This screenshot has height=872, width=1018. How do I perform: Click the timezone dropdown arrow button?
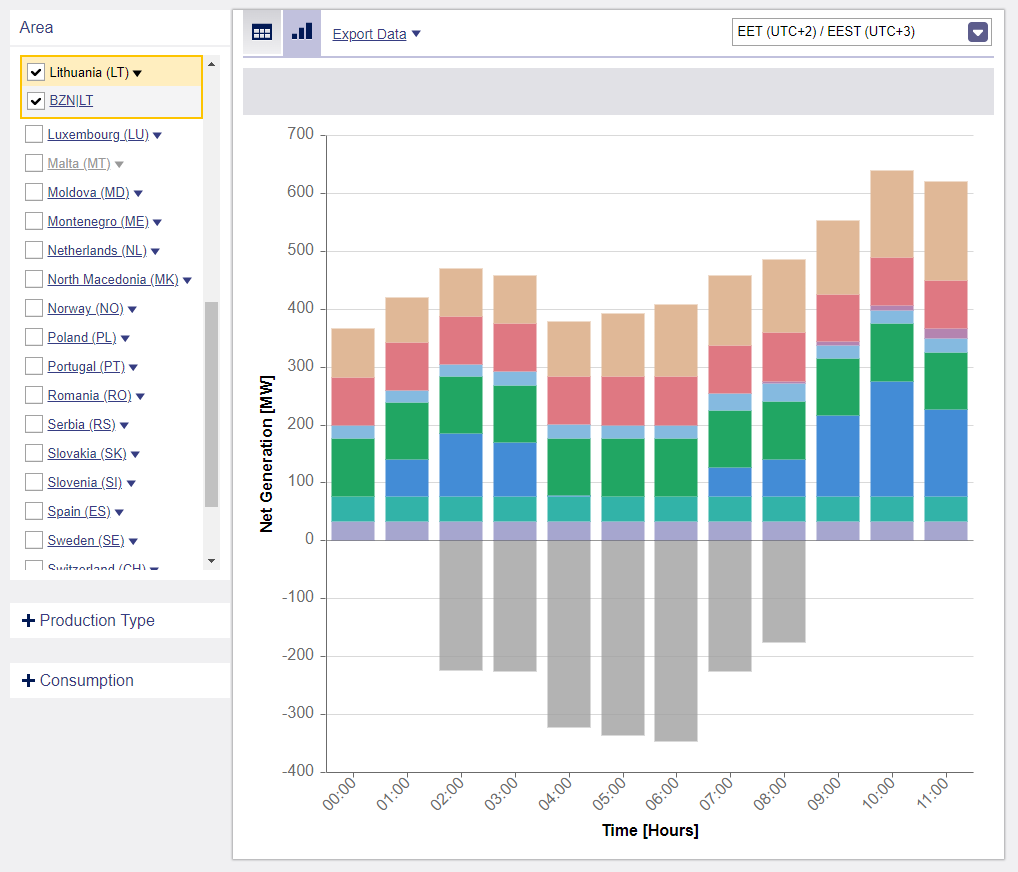click(x=978, y=32)
